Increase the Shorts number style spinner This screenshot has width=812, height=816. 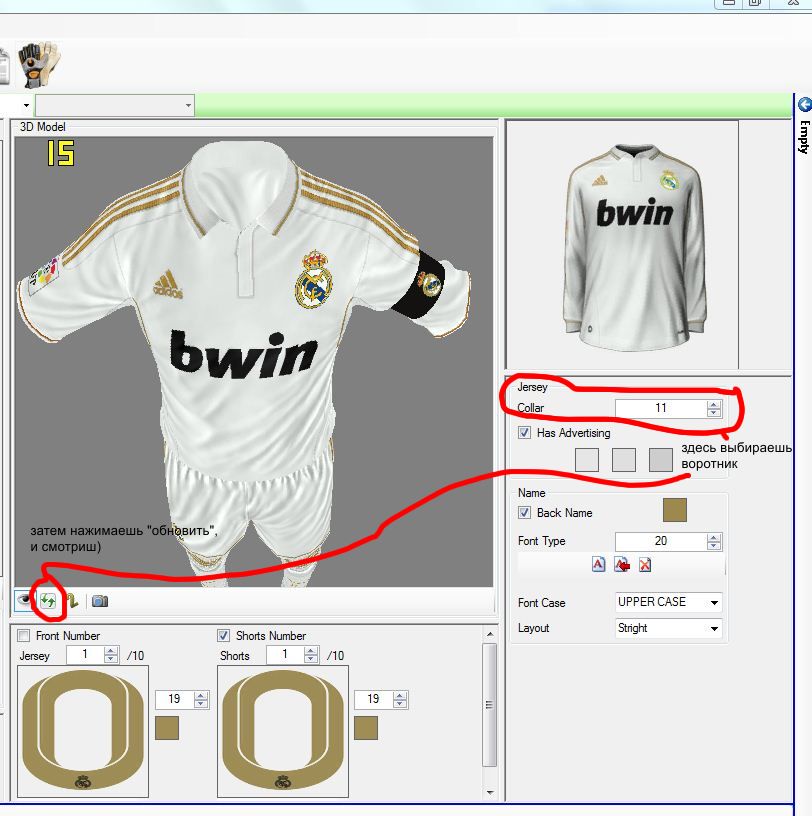pos(311,651)
